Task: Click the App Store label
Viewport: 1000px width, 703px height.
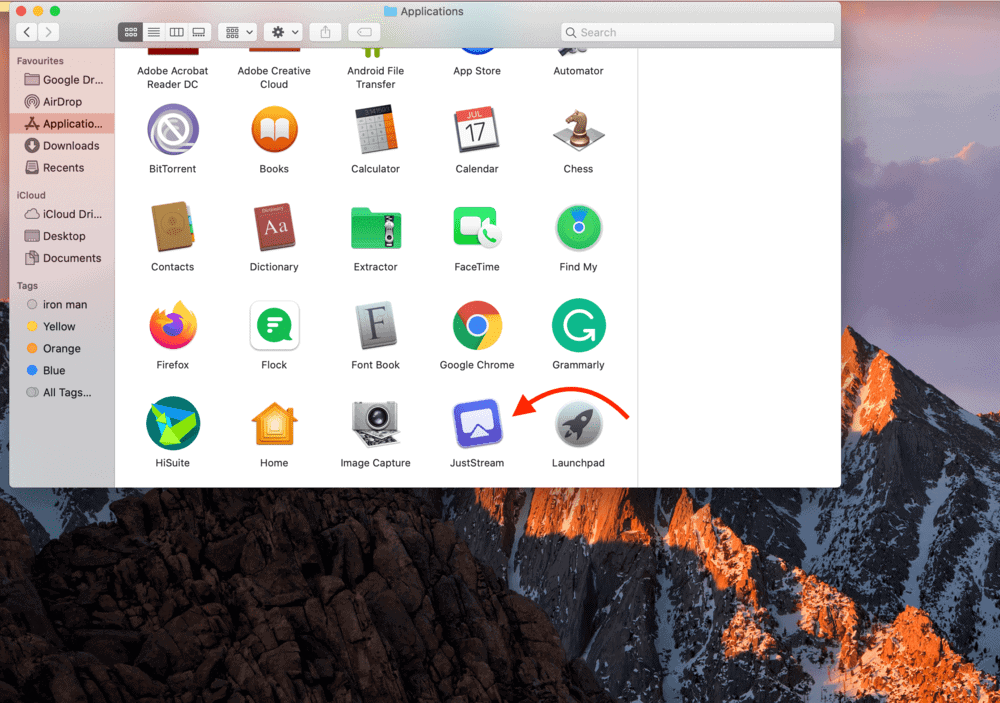Action: tap(477, 71)
